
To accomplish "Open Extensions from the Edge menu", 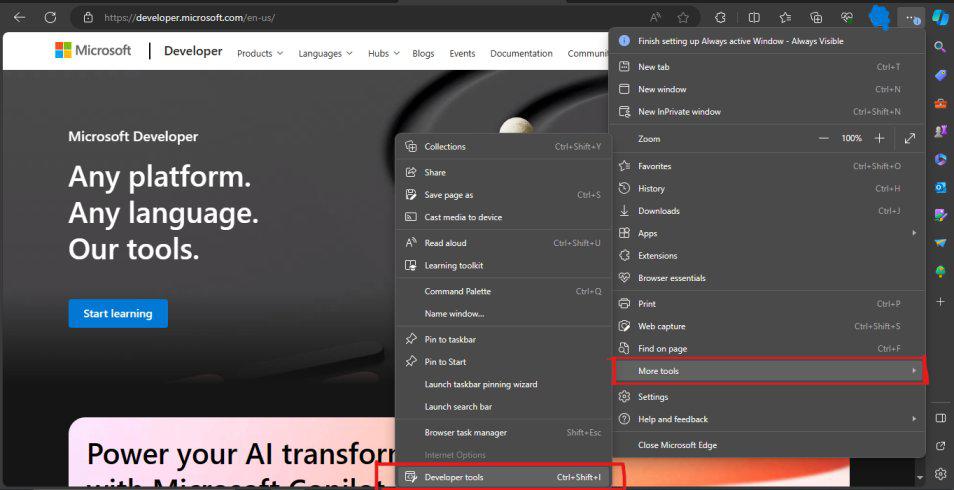I will click(767, 256).
